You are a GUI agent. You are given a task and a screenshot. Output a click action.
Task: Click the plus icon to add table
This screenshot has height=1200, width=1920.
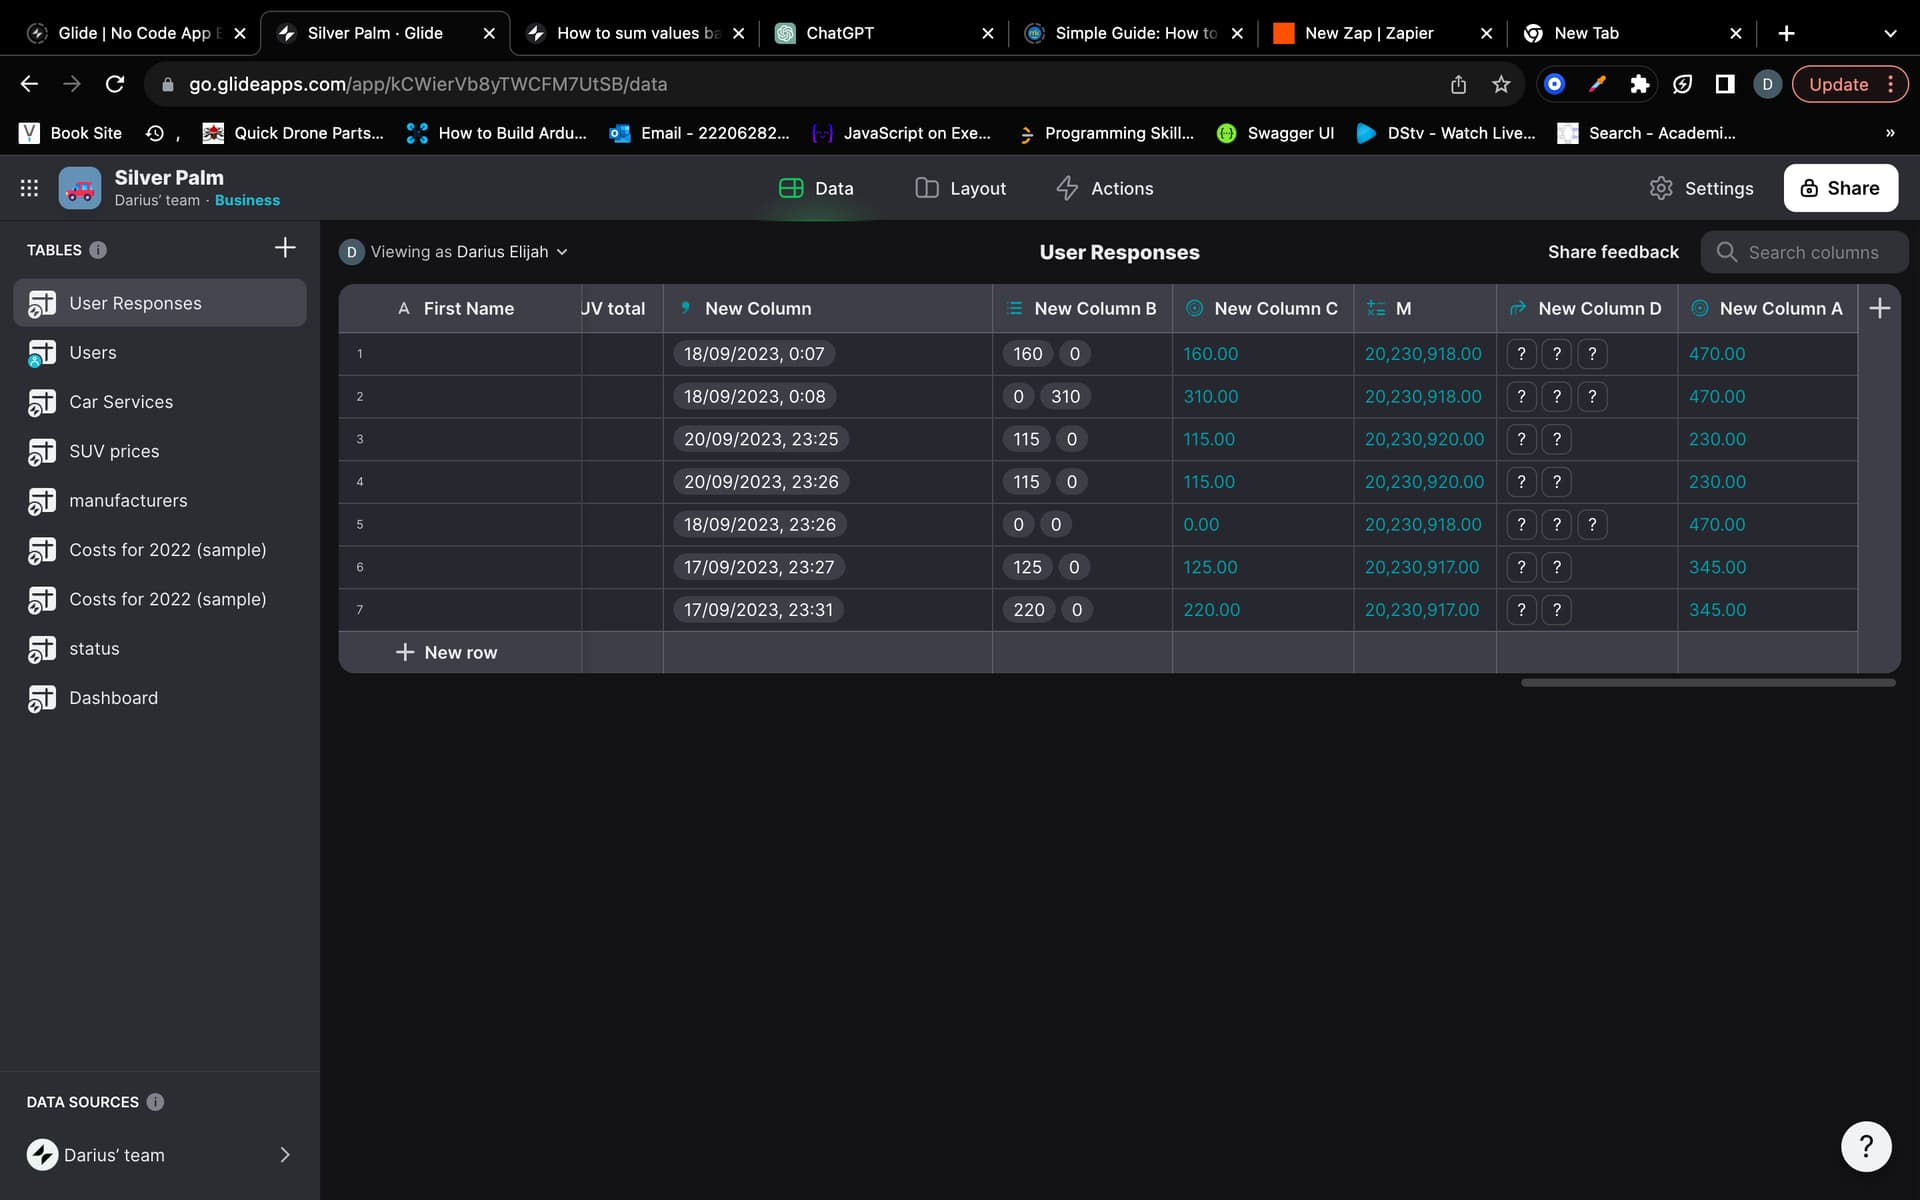(x=285, y=248)
